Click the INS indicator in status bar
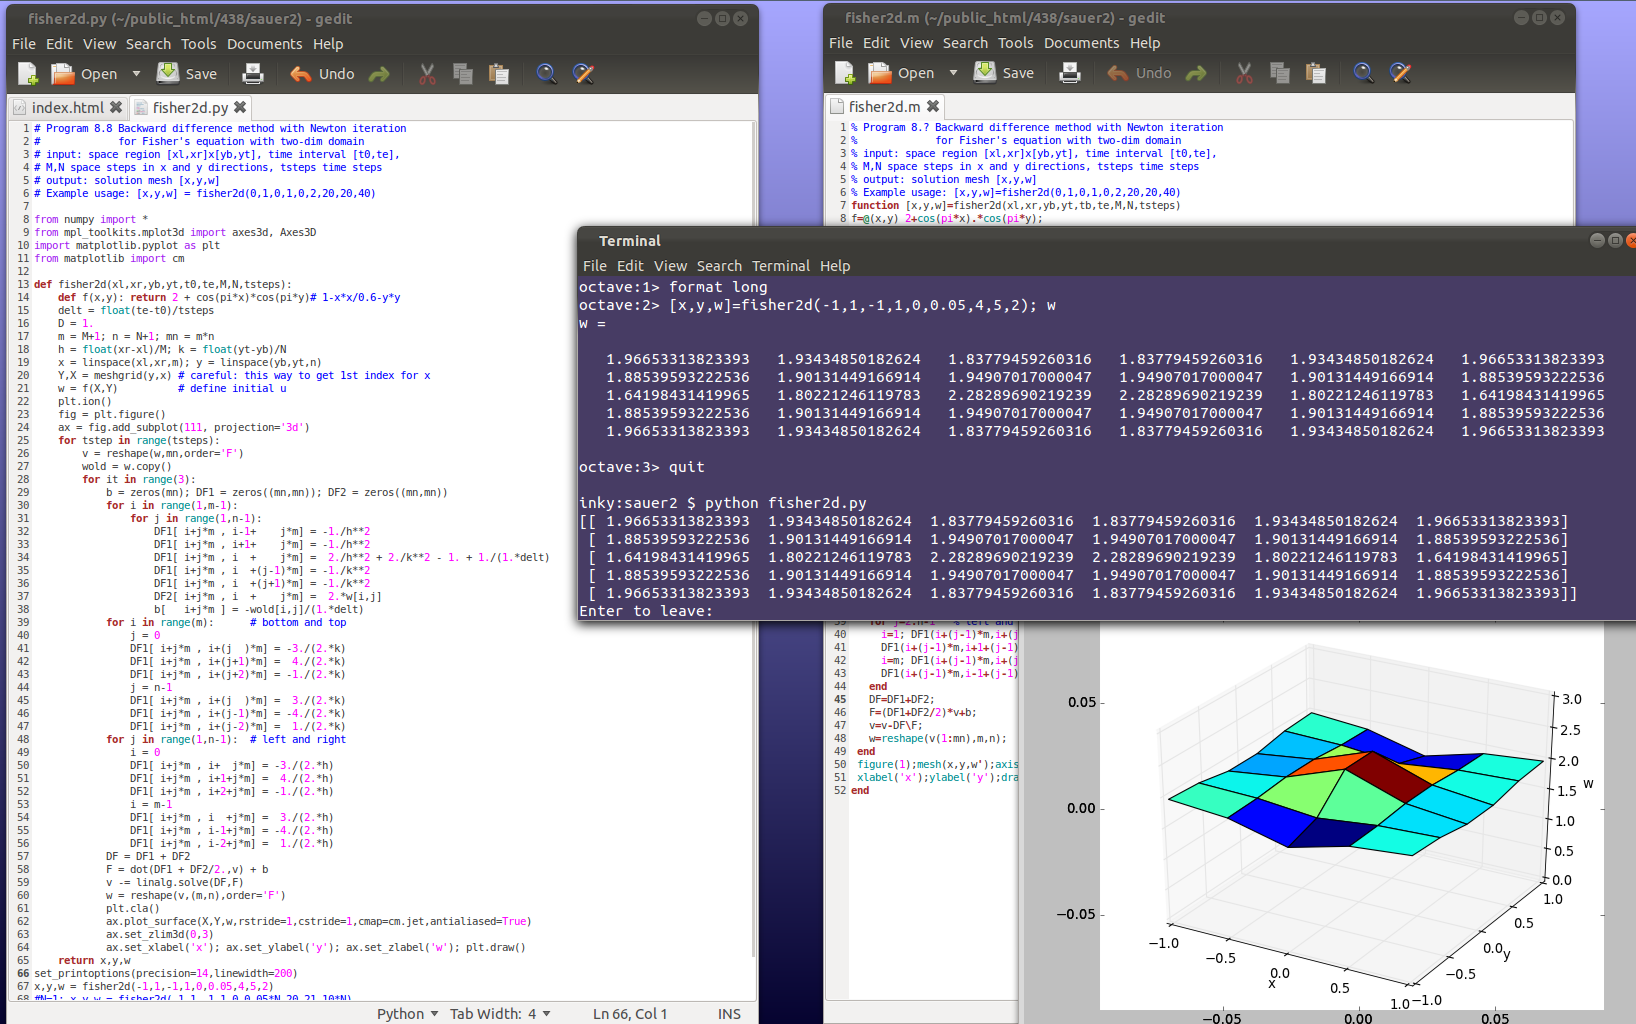The image size is (1636, 1024). (x=729, y=1014)
